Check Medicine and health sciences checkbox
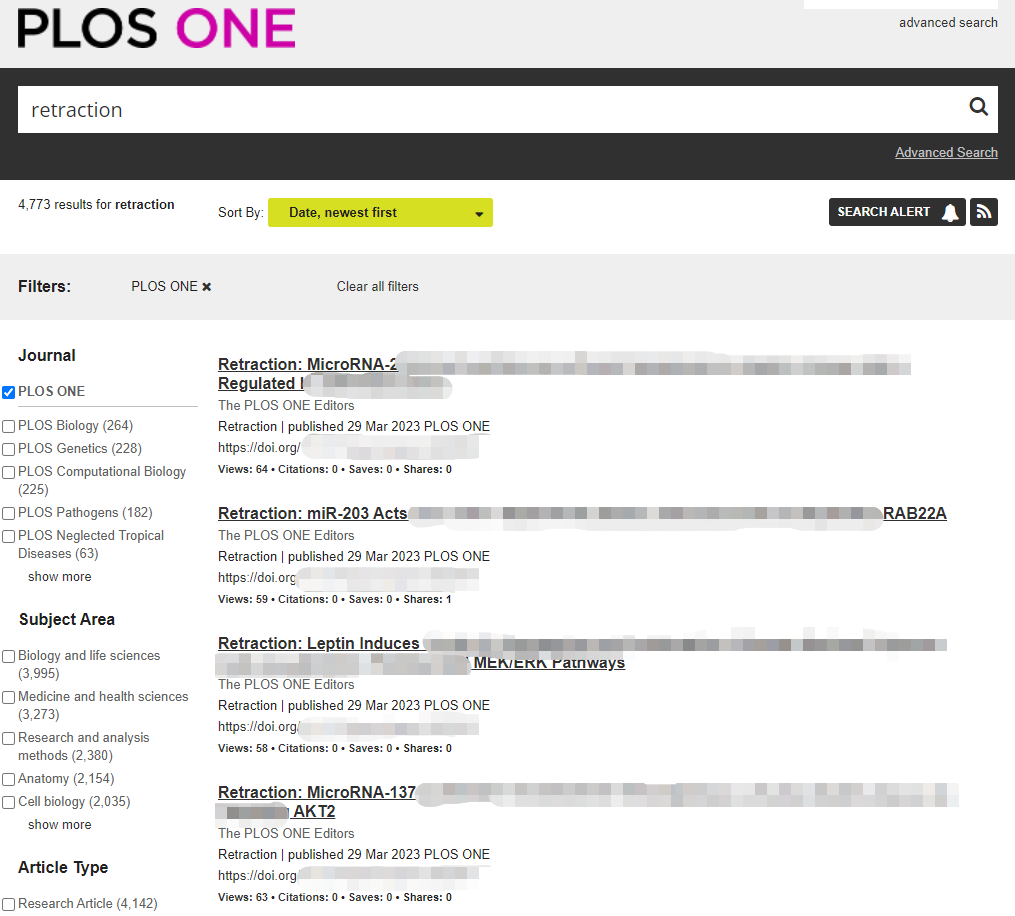The width and height of the screenshot is (1015, 916). [8, 698]
